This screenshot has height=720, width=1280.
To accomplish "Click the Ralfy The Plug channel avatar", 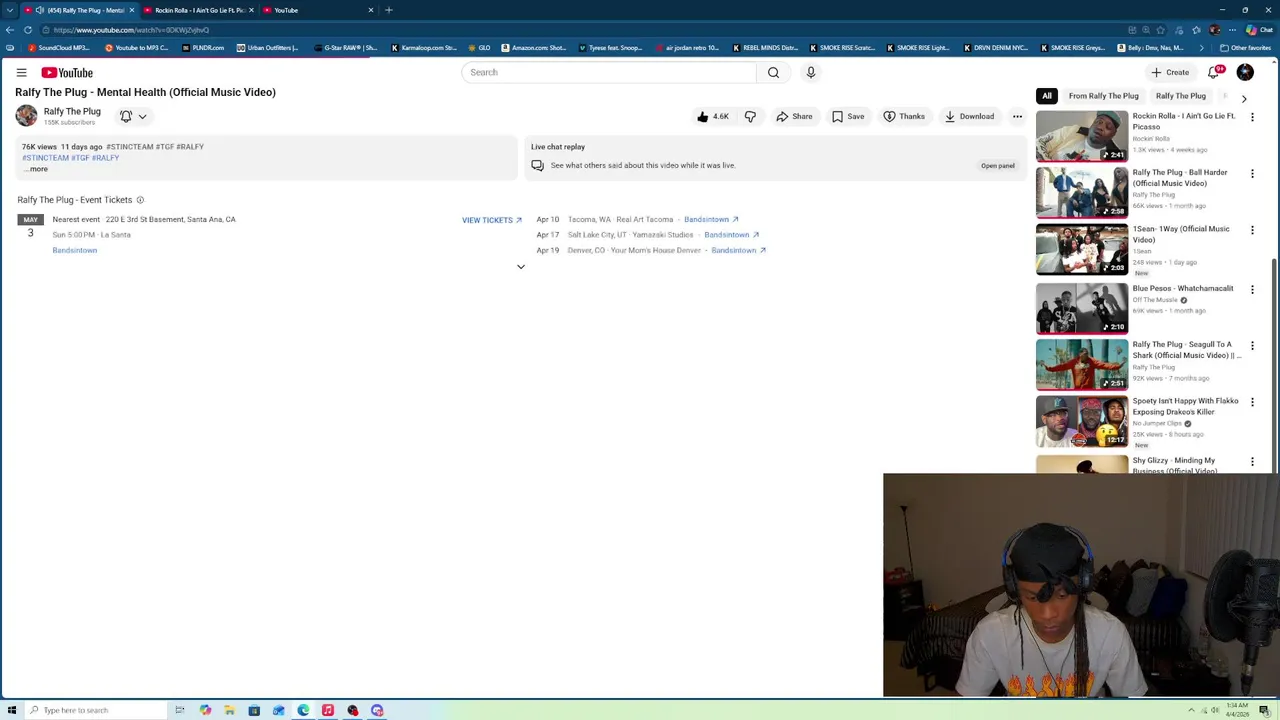I will 26,116.
